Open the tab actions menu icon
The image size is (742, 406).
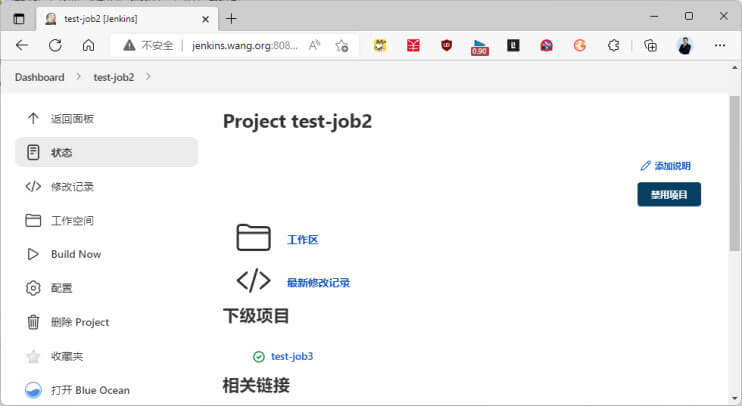click(19, 19)
